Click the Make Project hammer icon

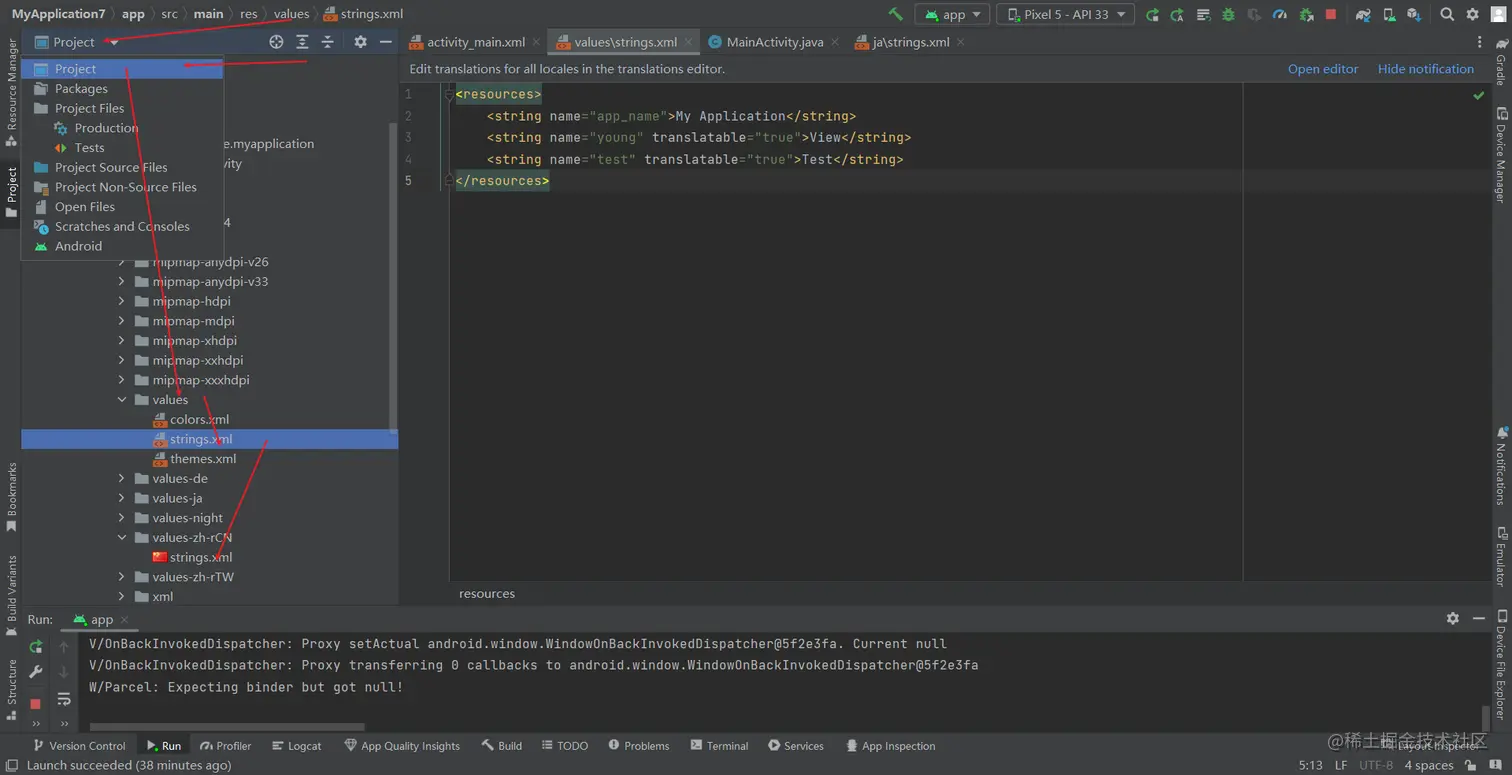(895, 14)
